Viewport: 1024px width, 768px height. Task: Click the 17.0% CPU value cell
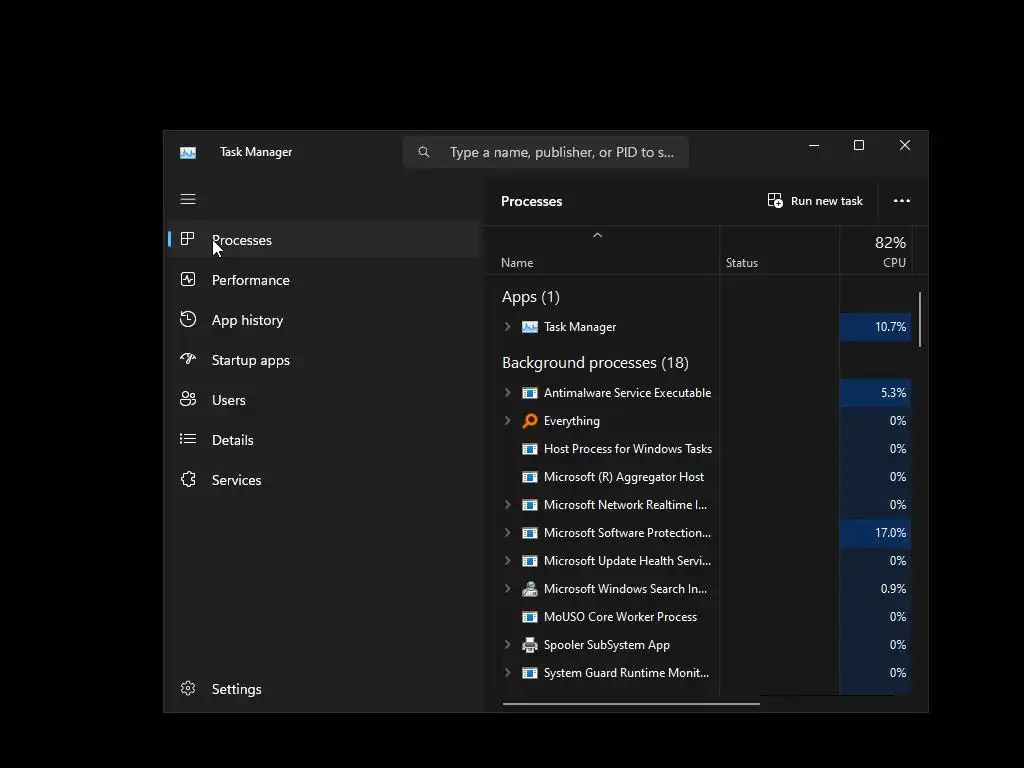[x=876, y=533]
